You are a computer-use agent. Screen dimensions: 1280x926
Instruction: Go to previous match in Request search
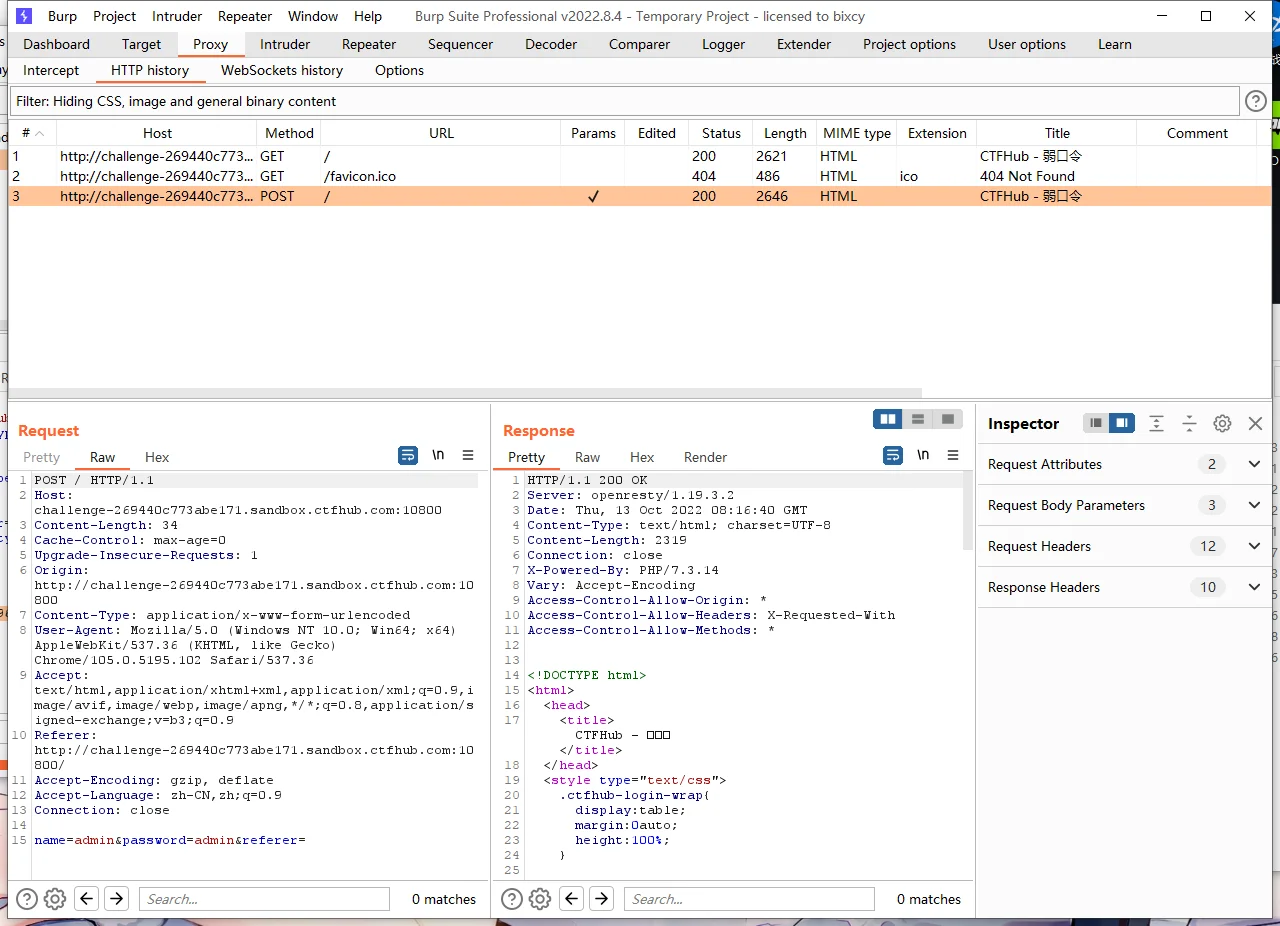(x=87, y=899)
